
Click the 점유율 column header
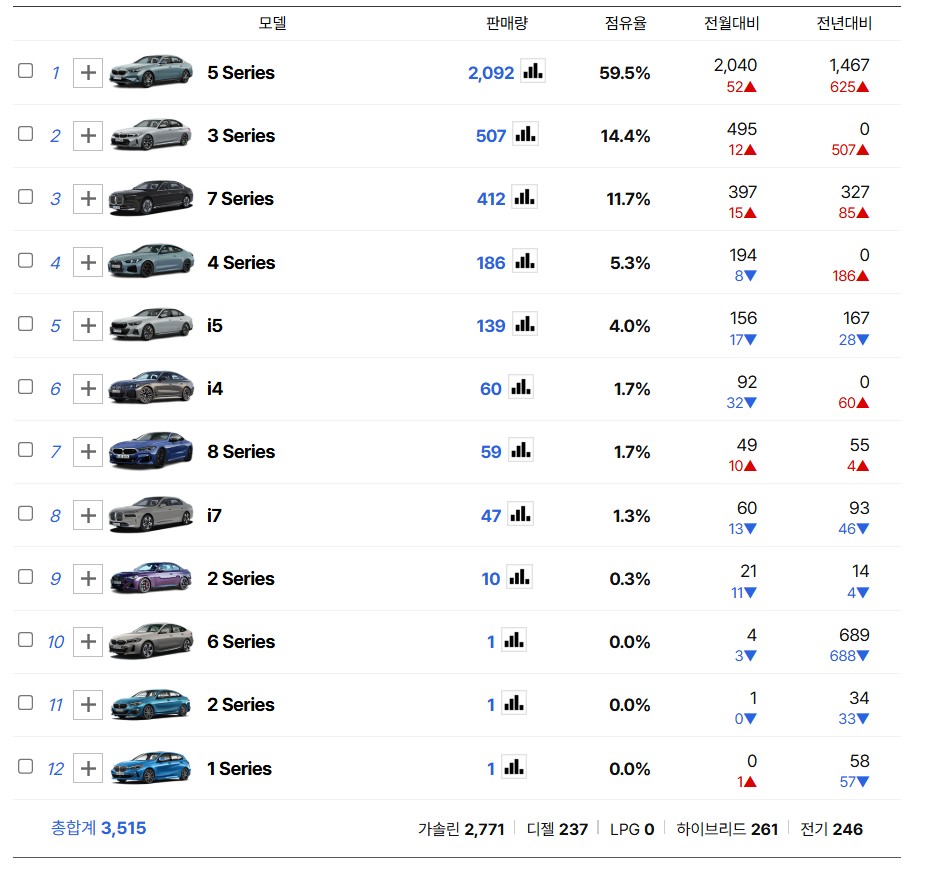point(625,23)
